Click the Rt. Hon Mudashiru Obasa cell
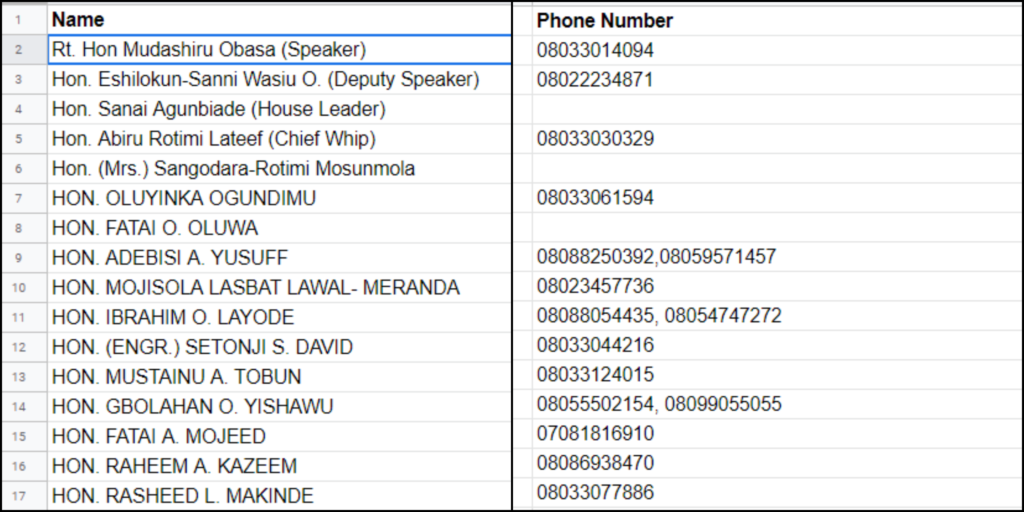This screenshot has width=1024, height=512. coord(209,50)
